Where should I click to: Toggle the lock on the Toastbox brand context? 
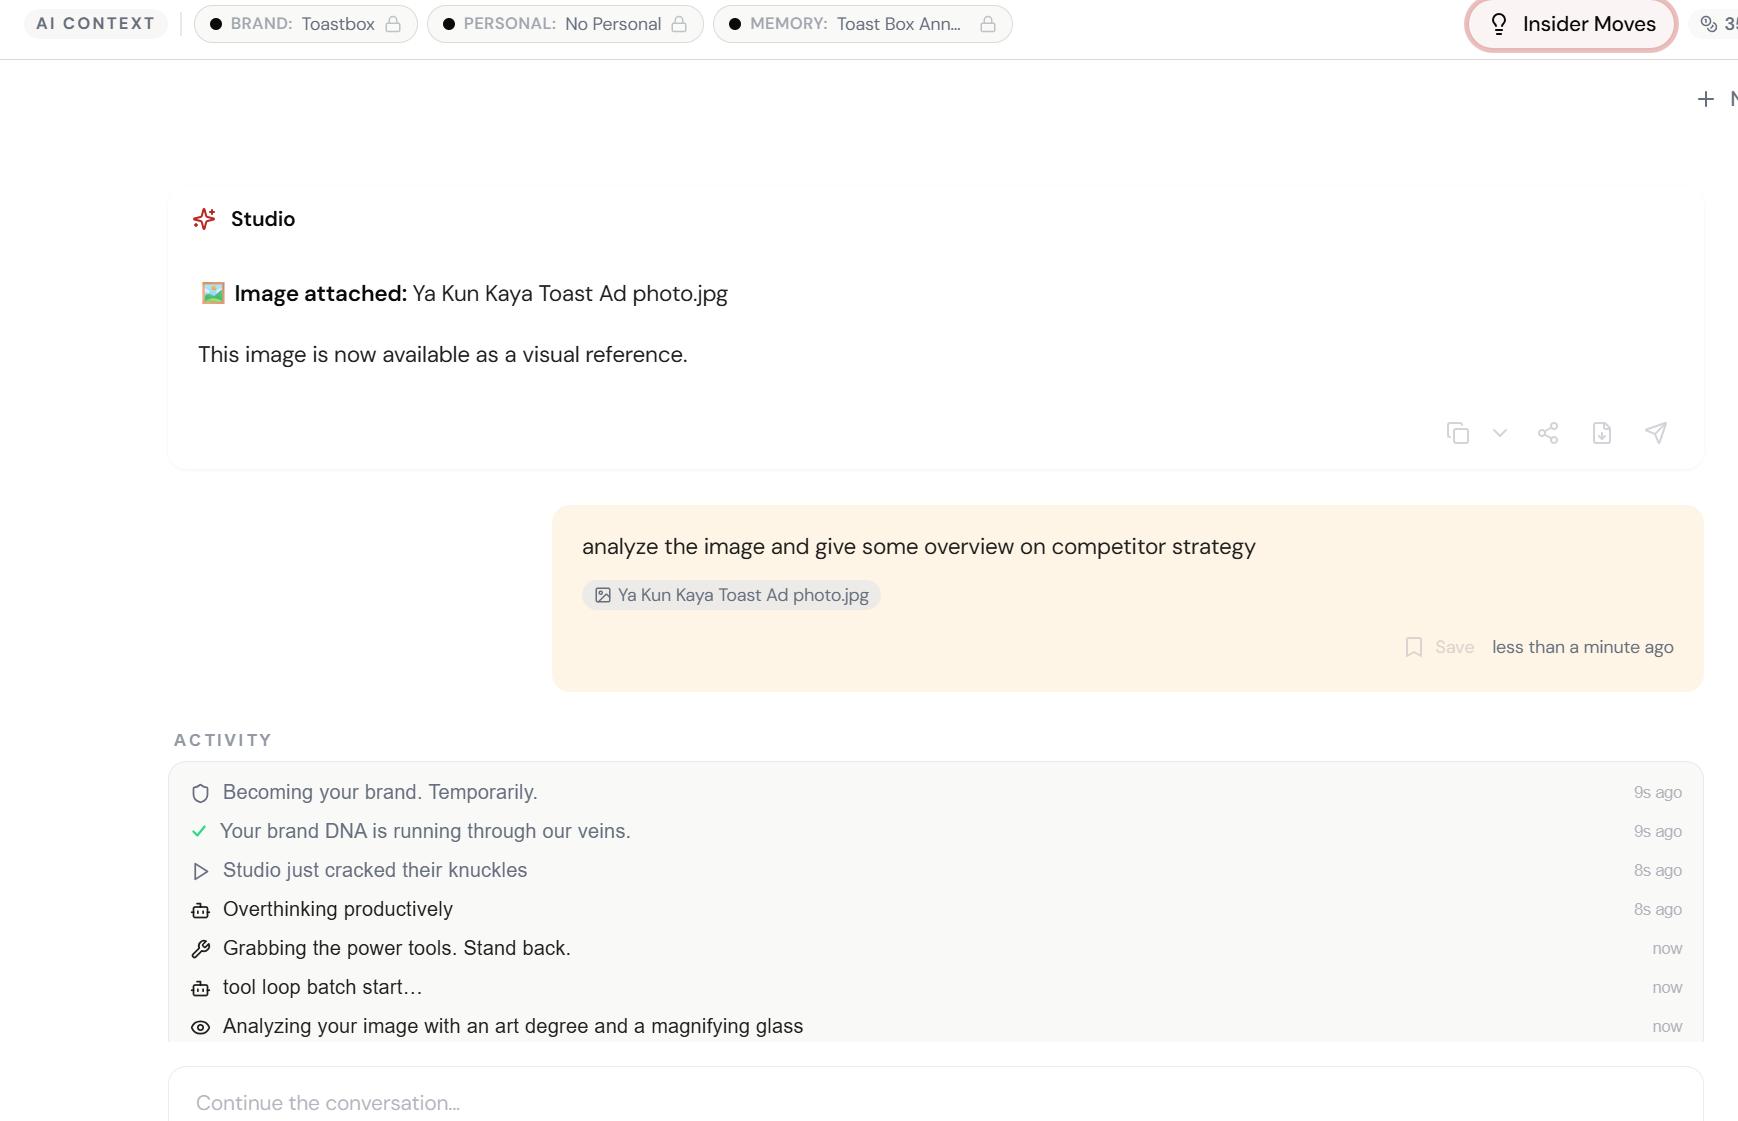(393, 23)
